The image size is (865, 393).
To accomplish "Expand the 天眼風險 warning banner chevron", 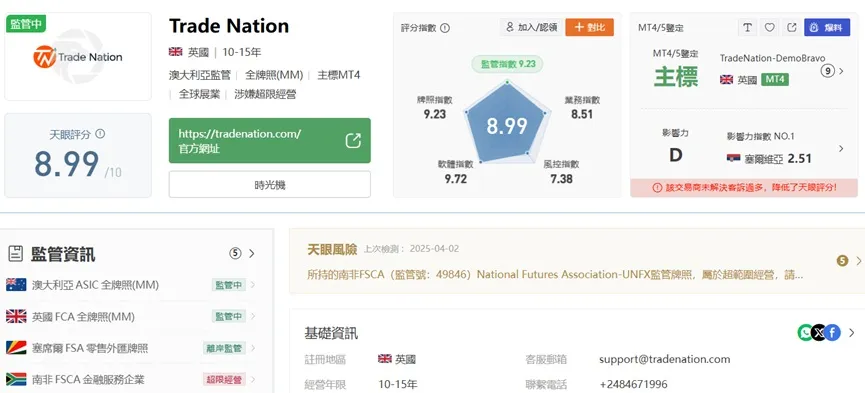I will (858, 261).
